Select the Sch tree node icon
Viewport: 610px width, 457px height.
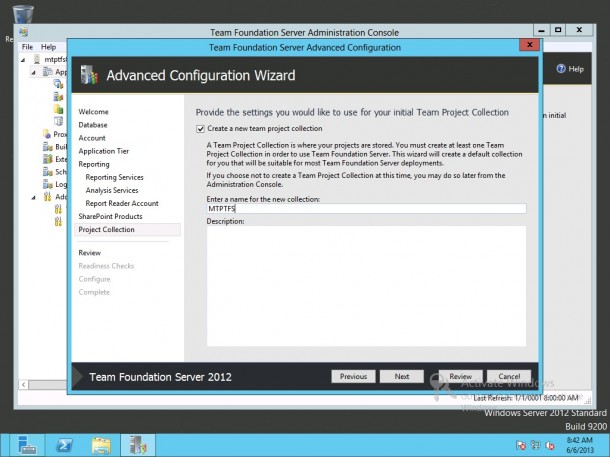[47, 172]
